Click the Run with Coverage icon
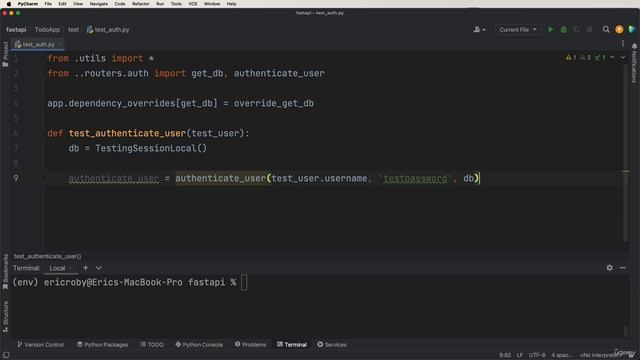This screenshot has height=360, width=640. (576, 29)
